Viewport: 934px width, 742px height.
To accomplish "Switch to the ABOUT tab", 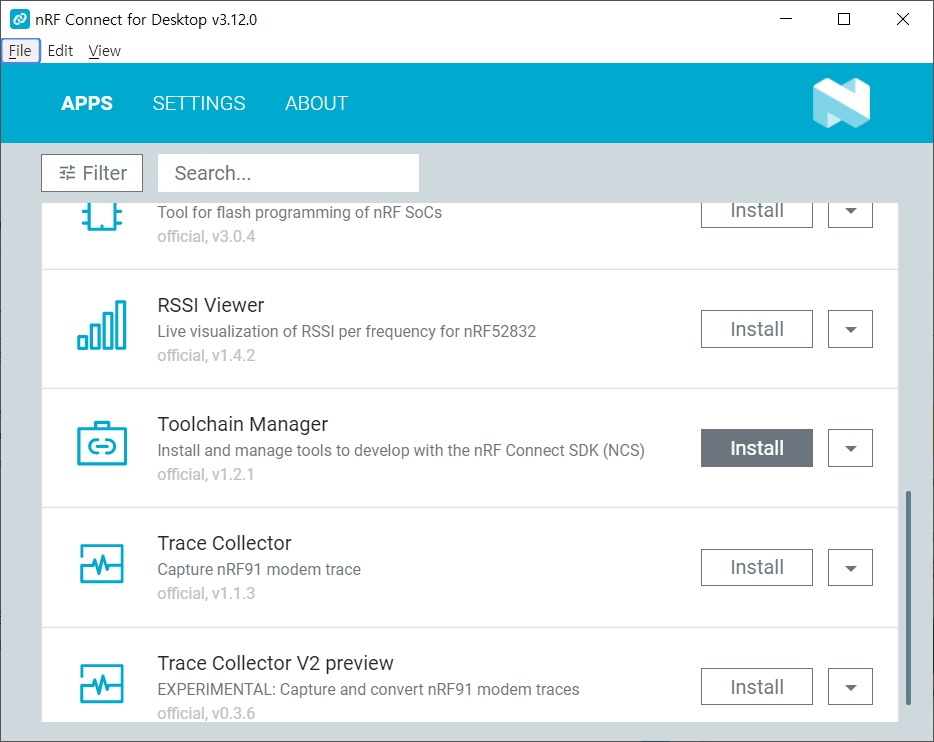I will (x=316, y=103).
